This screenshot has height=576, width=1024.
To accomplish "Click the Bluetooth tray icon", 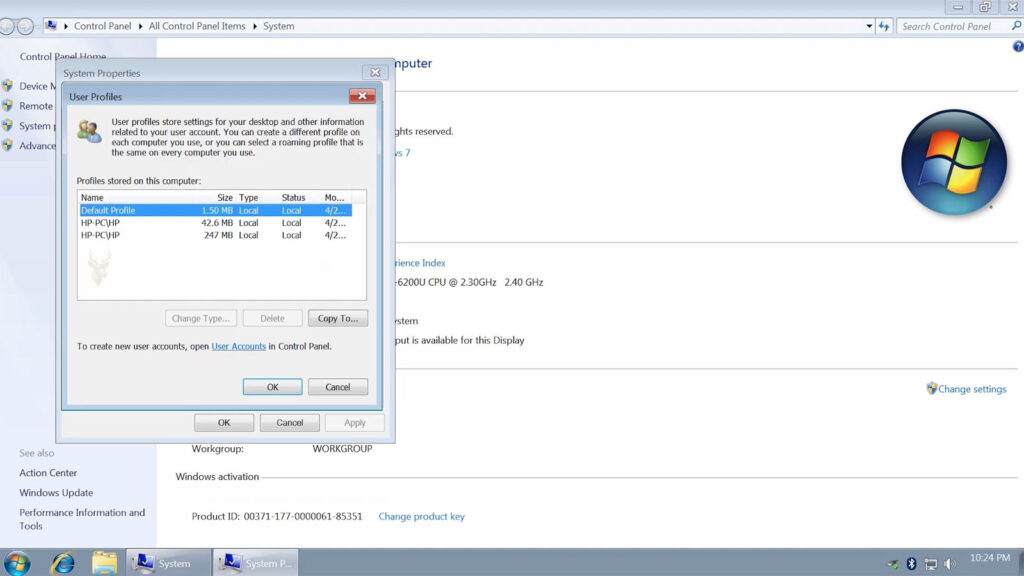I will pyautogui.click(x=912, y=564).
